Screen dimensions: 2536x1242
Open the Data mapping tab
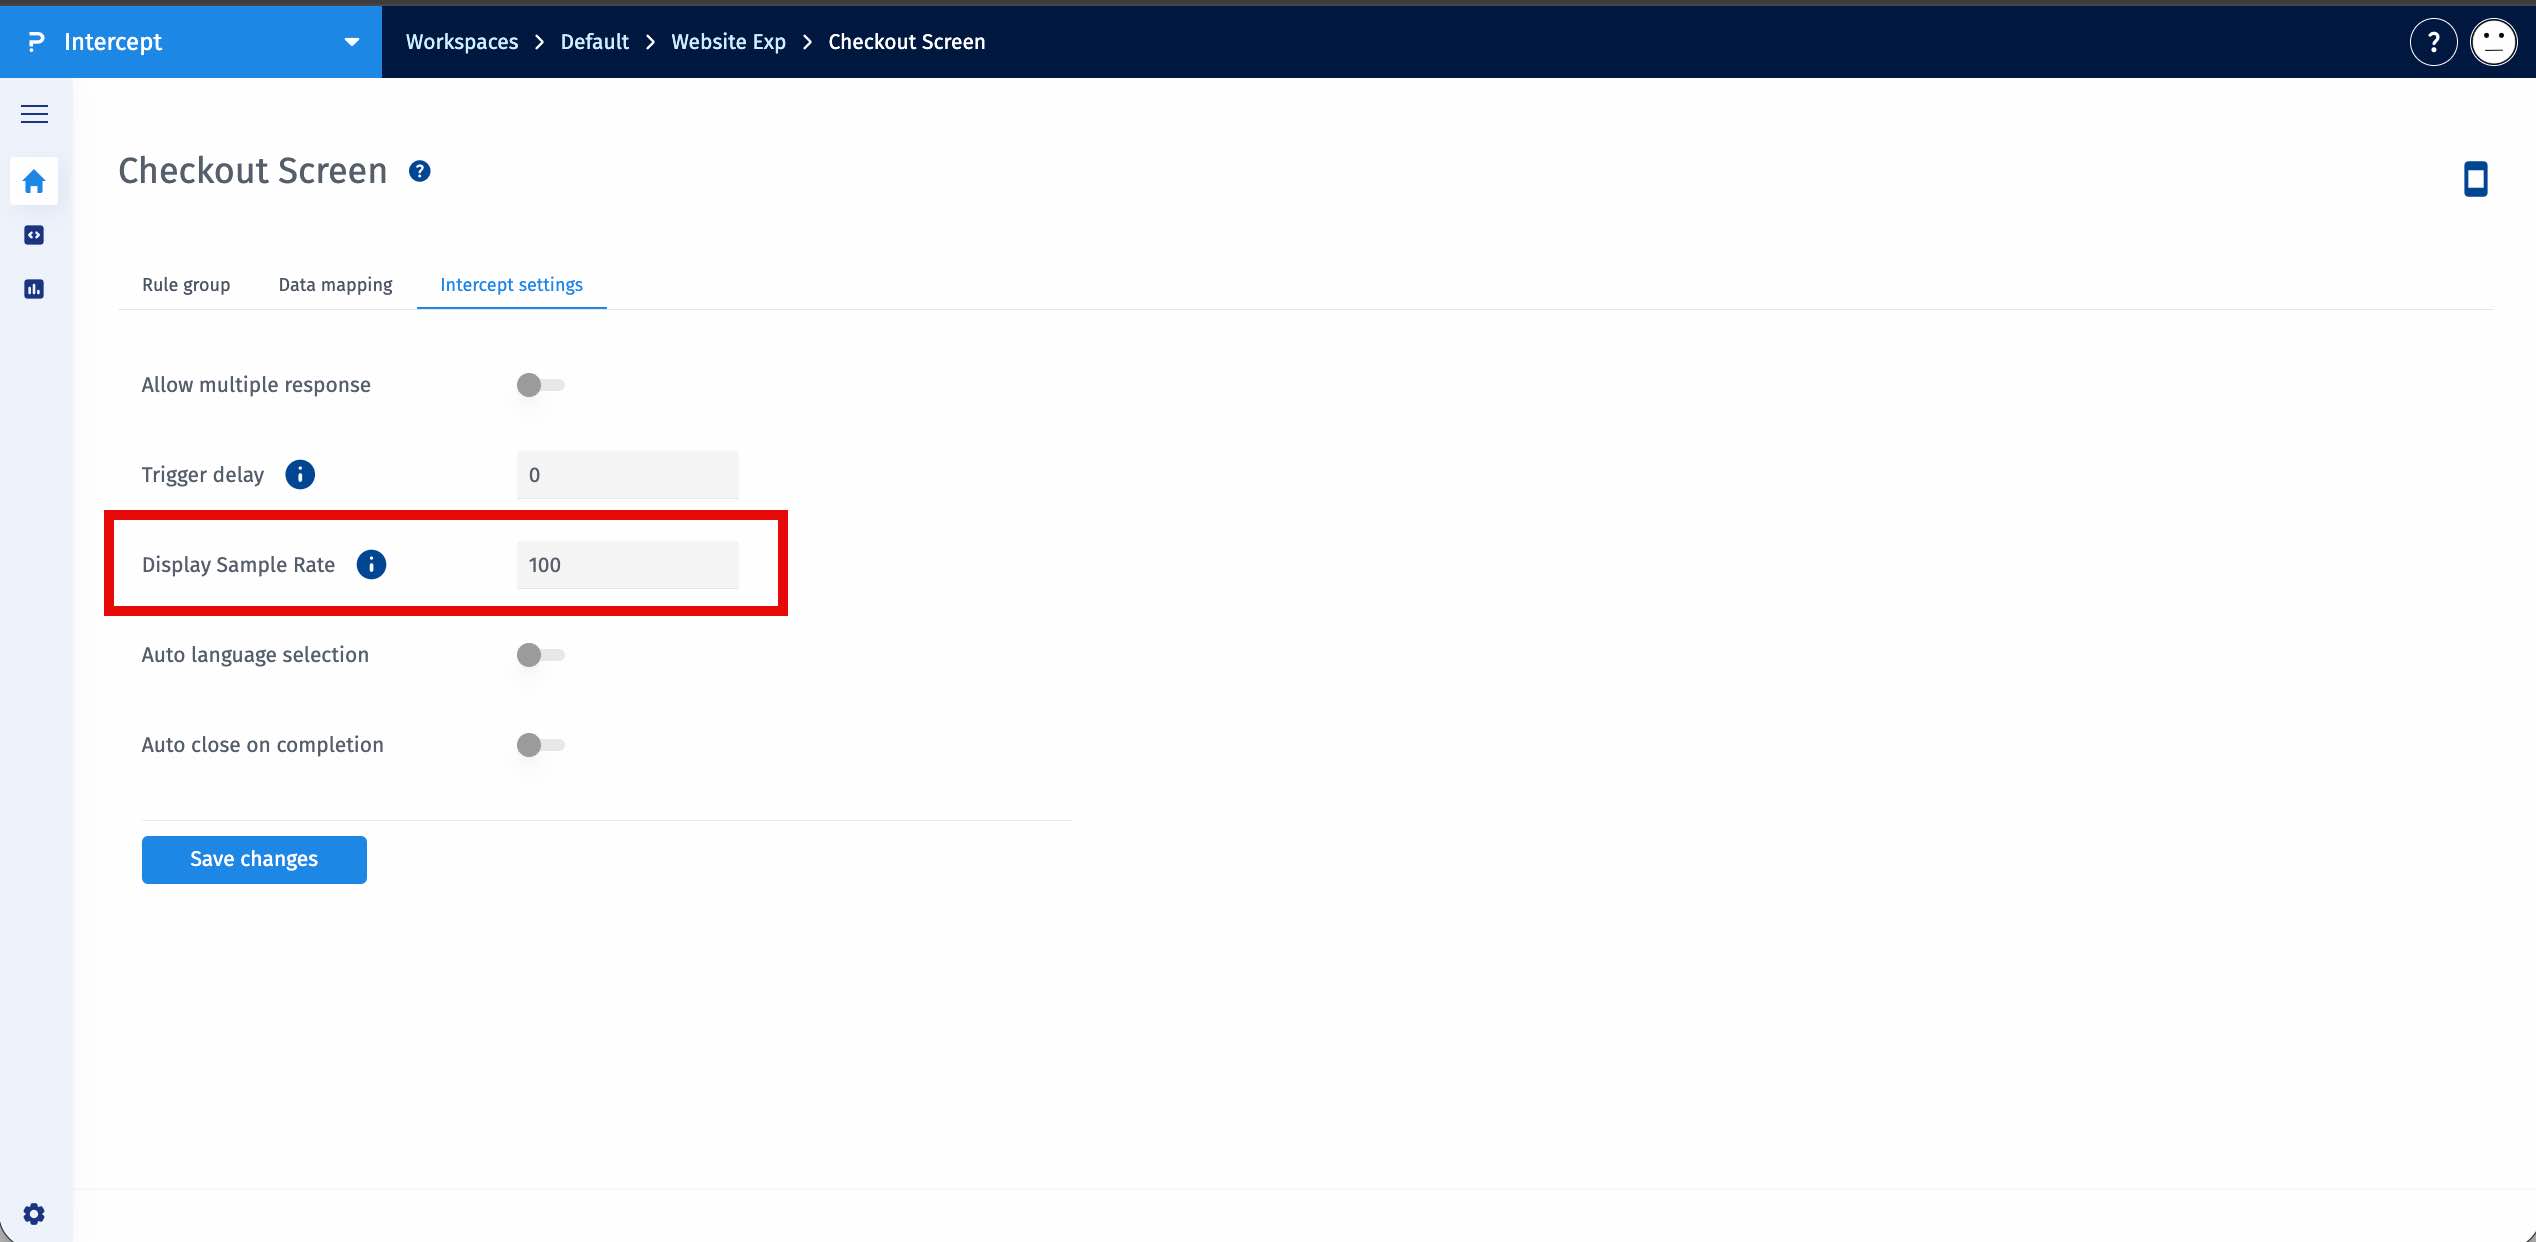[335, 284]
